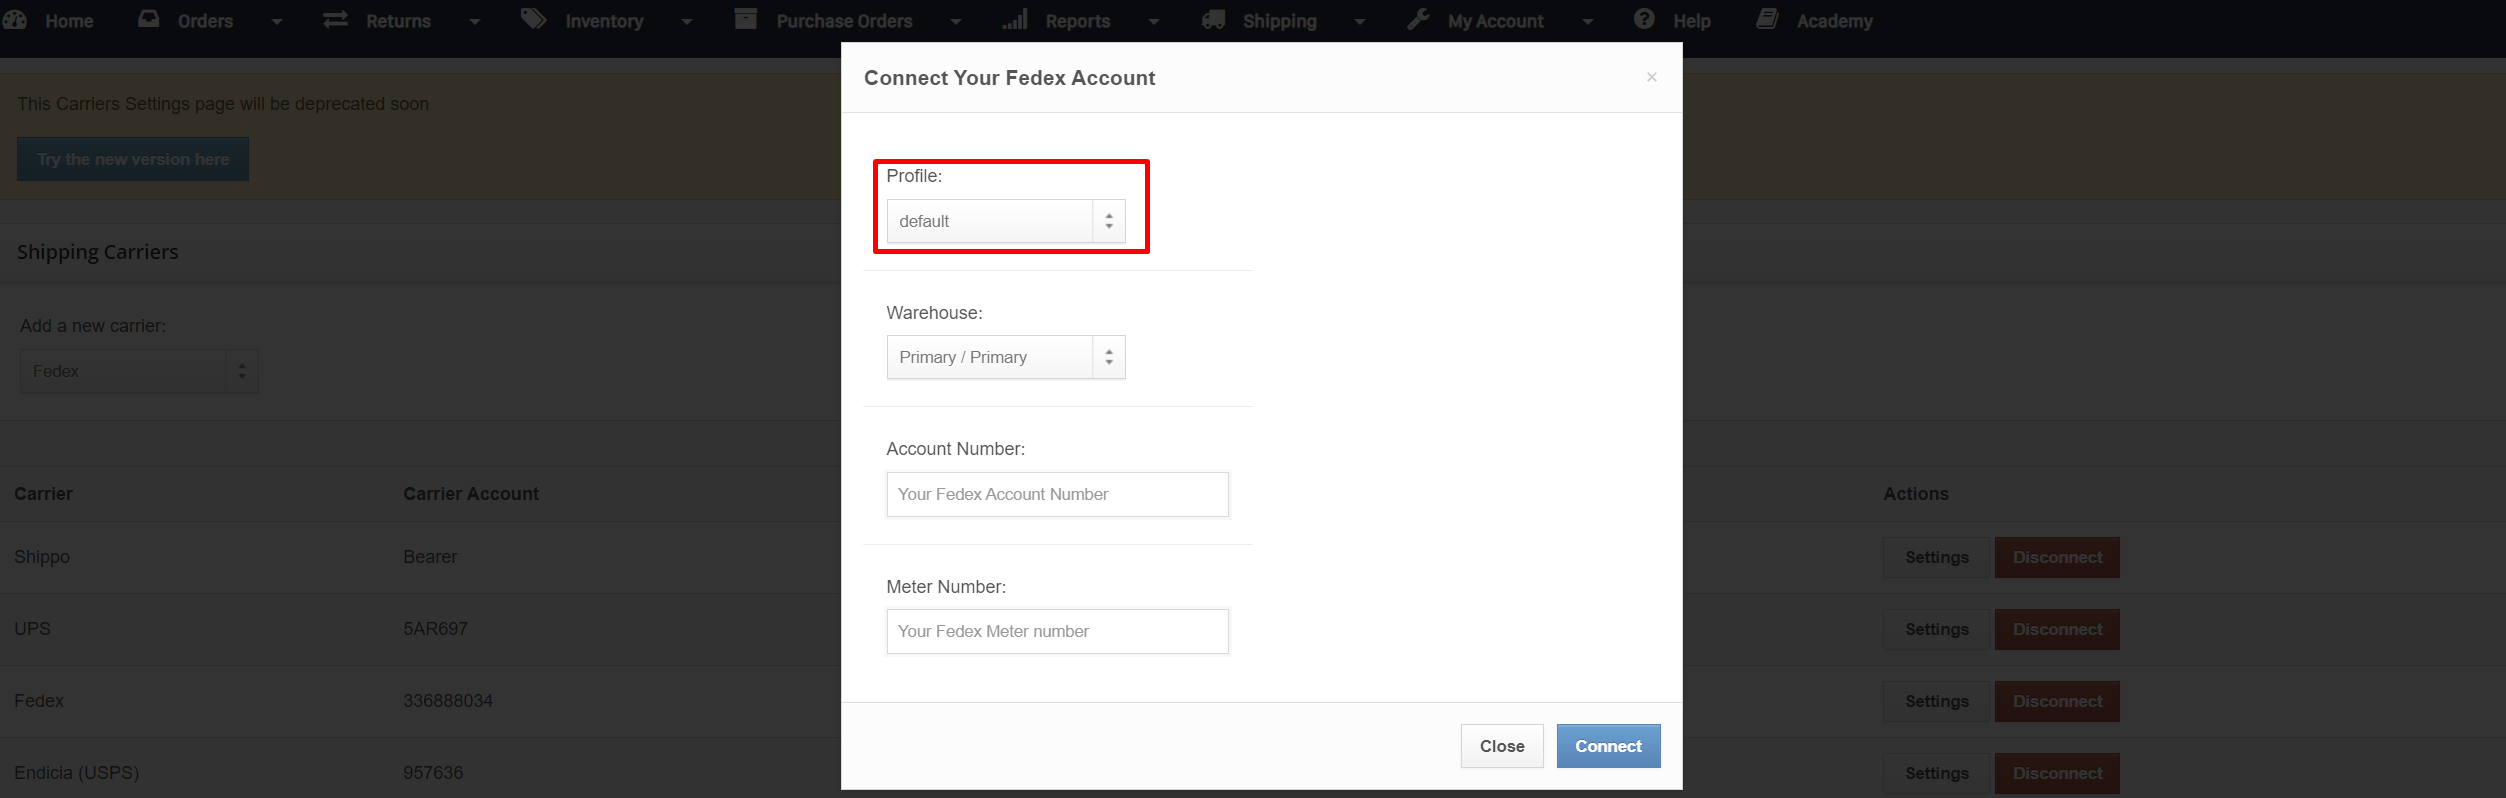Screen dimensions: 2506x798
Task: Click the Academy book icon
Action: click(x=1767, y=19)
